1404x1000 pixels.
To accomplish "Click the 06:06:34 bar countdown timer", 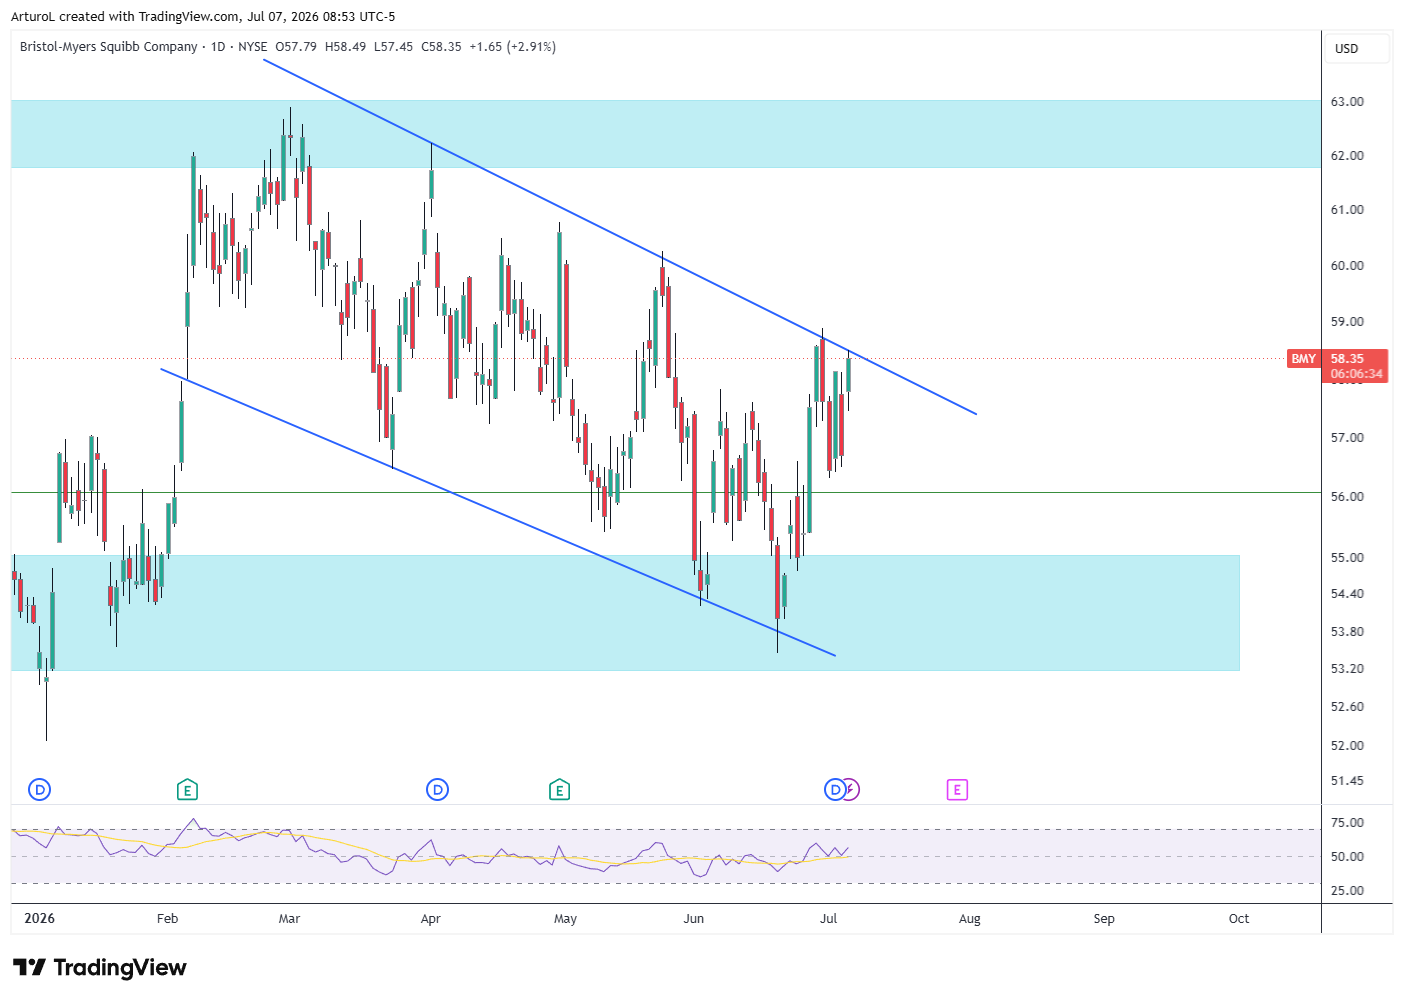I will click(x=1356, y=374).
